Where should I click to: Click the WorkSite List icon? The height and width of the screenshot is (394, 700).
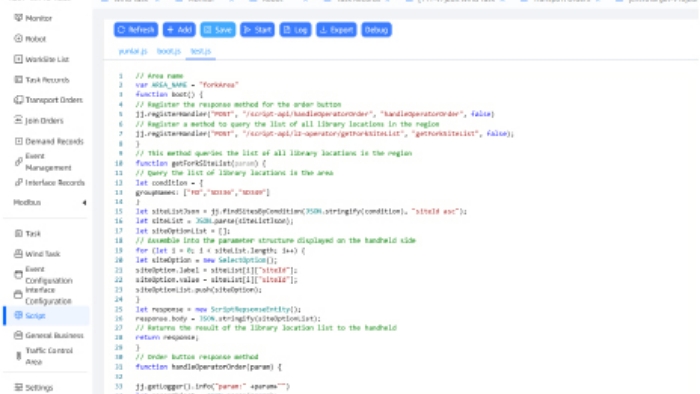point(18,59)
